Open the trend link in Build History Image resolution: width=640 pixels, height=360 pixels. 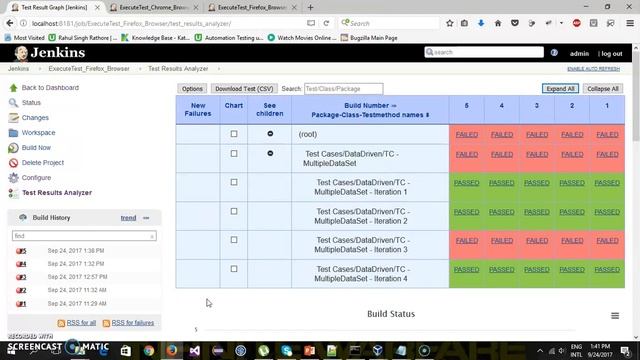128,218
